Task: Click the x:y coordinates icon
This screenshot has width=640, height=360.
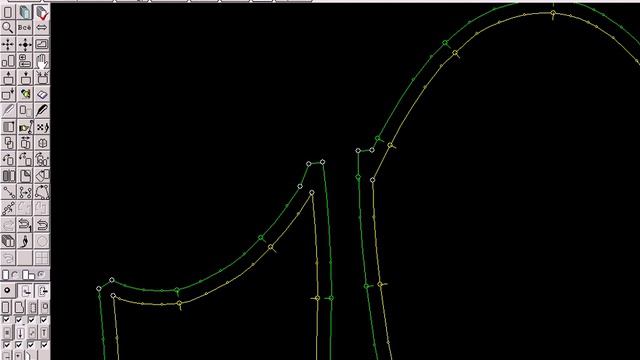Action: click(x=42, y=127)
